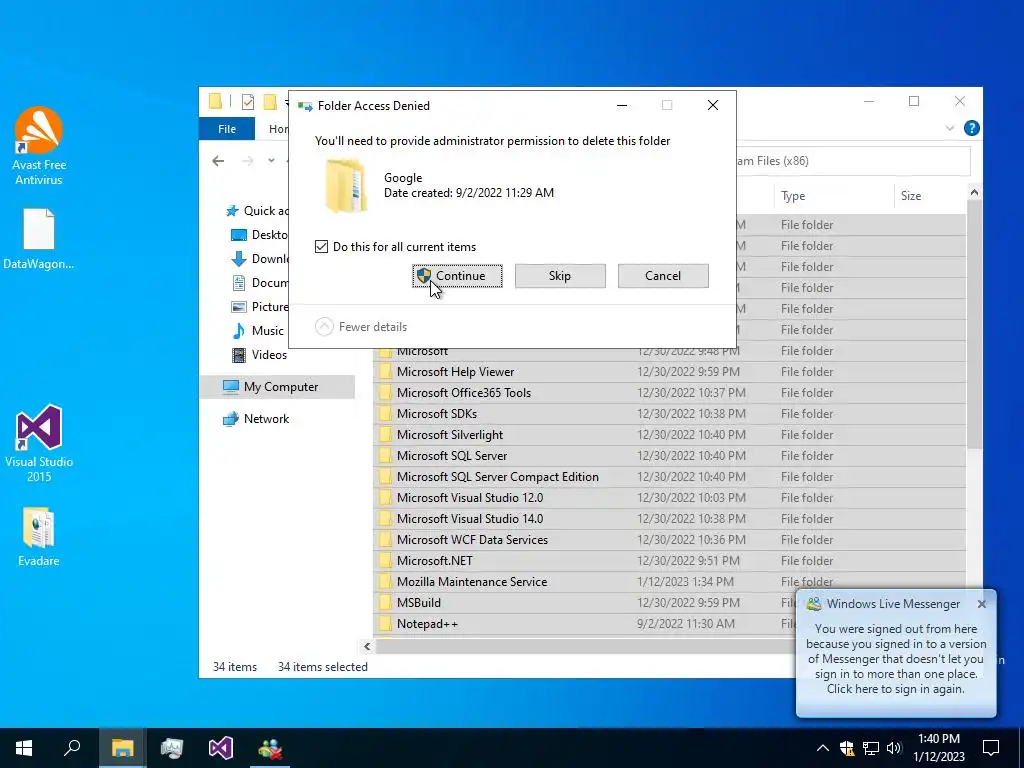This screenshot has width=1024, height=768.
Task: Click the Skip button
Action: point(560,276)
